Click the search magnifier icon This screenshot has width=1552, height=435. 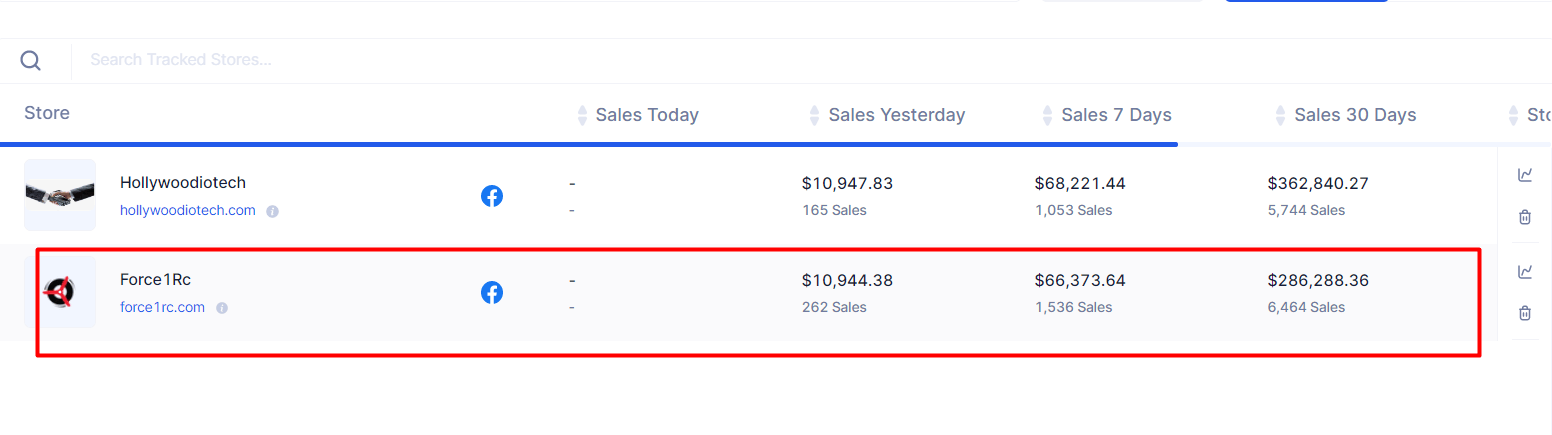pyautogui.click(x=31, y=61)
